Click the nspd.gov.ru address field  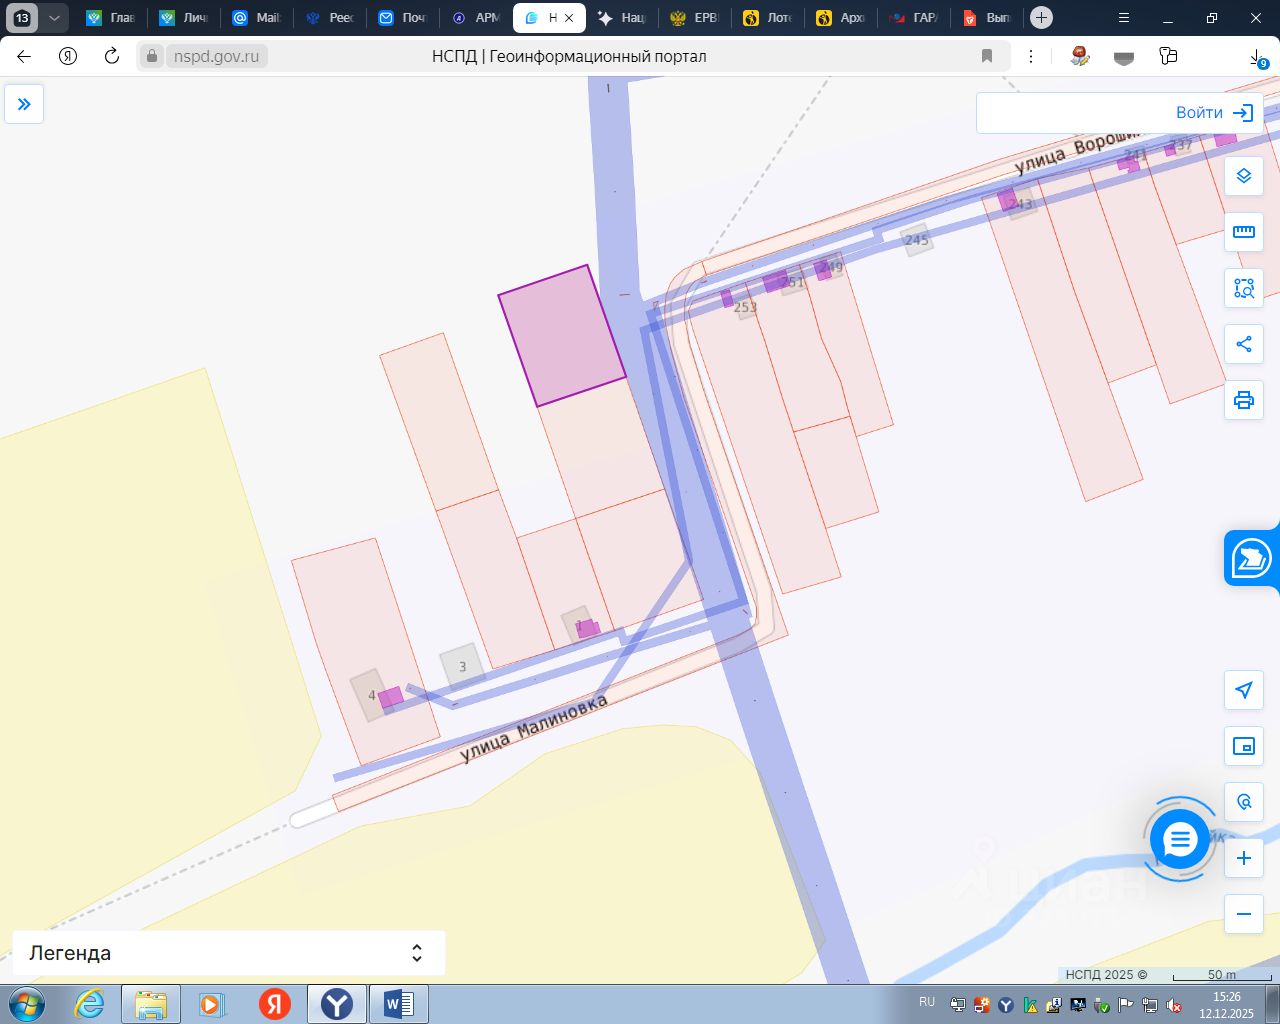tap(216, 57)
